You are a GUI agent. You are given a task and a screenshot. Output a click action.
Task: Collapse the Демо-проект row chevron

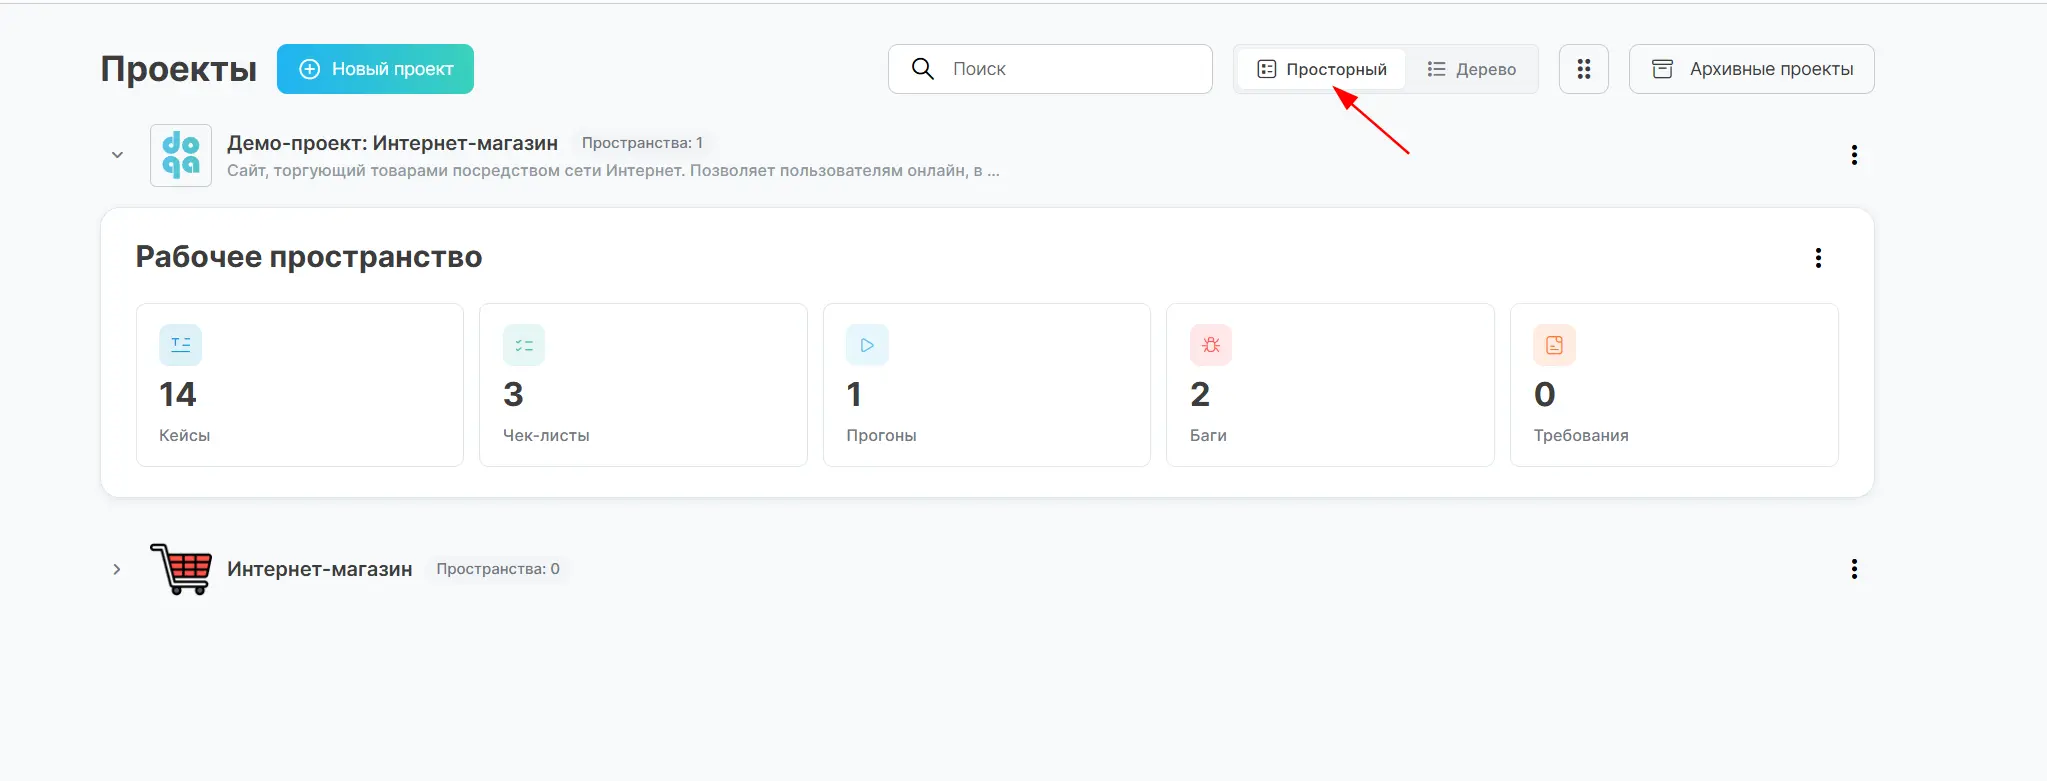[117, 155]
